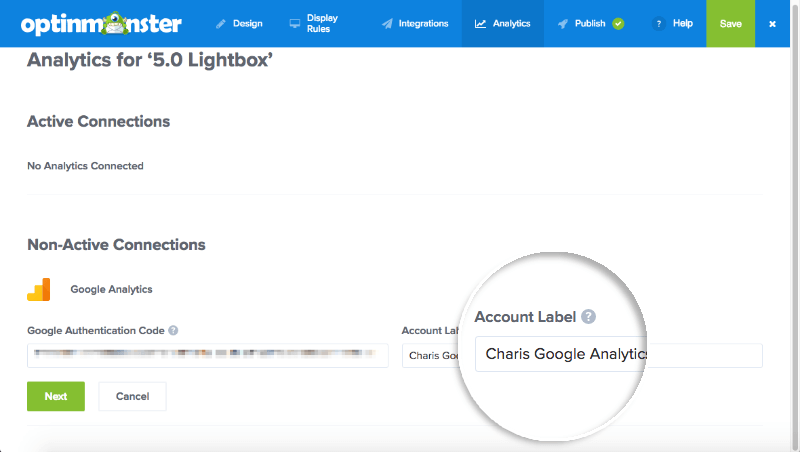Viewport: 800px width, 452px height.
Task: Open the Help menu
Action: [x=672, y=23]
